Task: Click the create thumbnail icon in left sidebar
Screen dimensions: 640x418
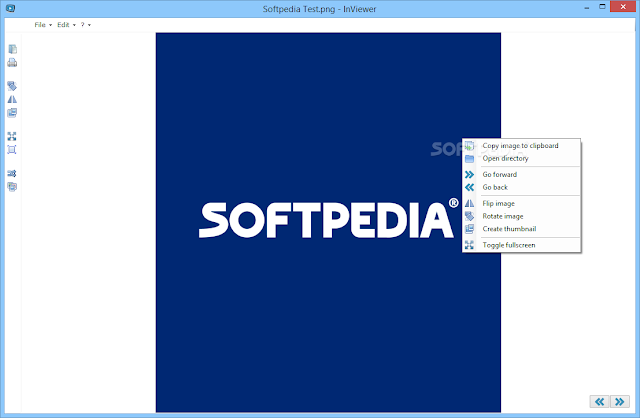Action: 12,113
